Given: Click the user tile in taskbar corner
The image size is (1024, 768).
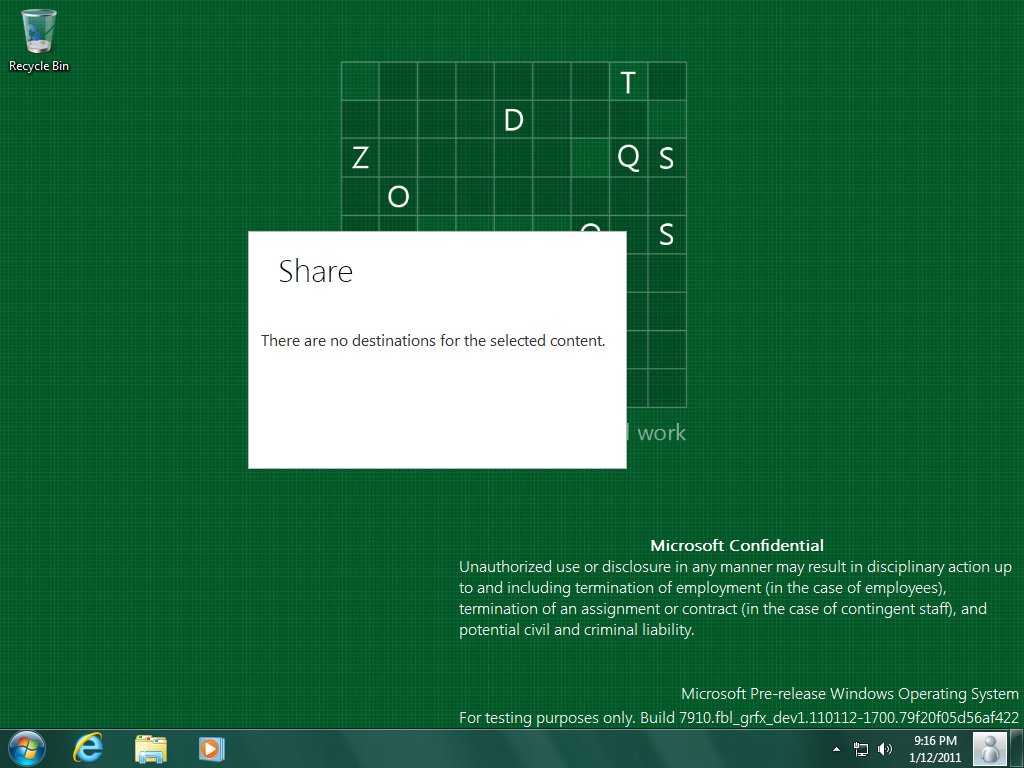Looking at the screenshot, I should pyautogui.click(x=989, y=748).
